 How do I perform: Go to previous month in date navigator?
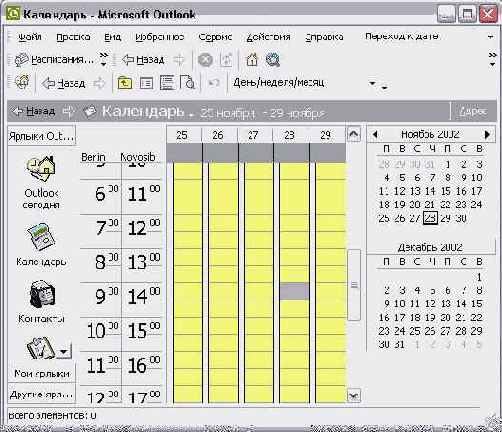tap(375, 134)
